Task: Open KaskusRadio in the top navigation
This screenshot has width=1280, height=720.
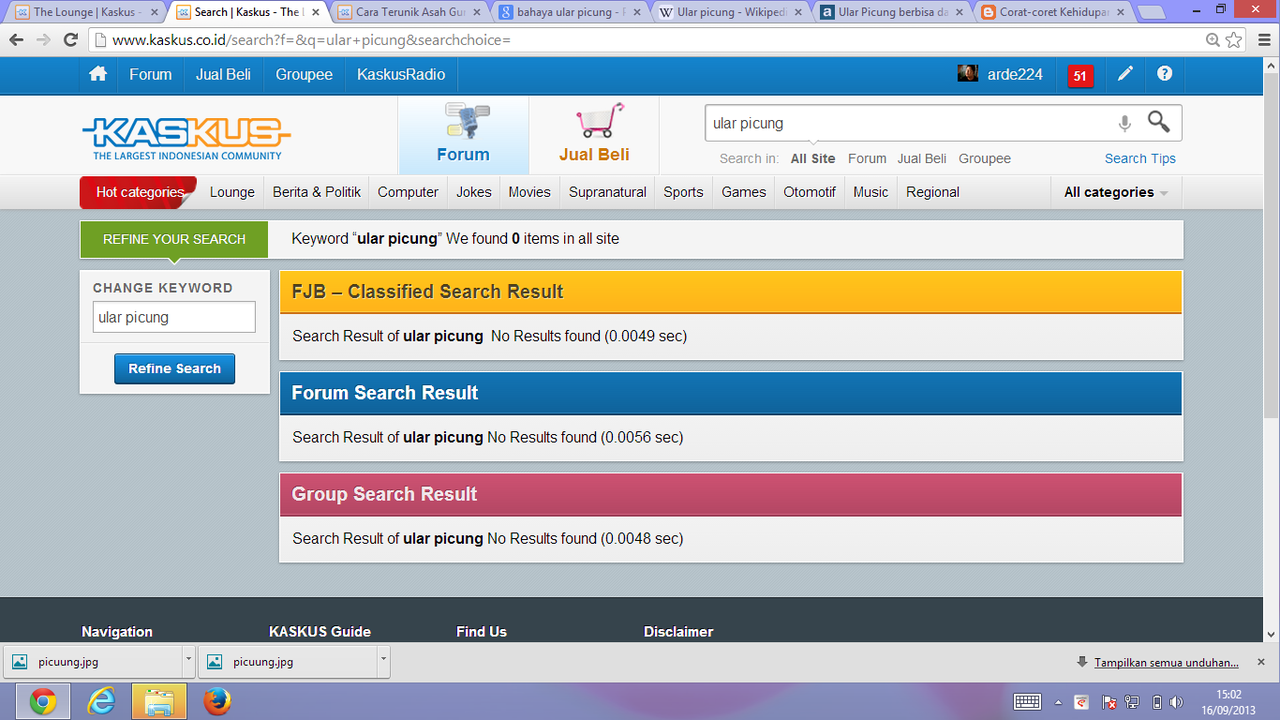Action: point(401,74)
